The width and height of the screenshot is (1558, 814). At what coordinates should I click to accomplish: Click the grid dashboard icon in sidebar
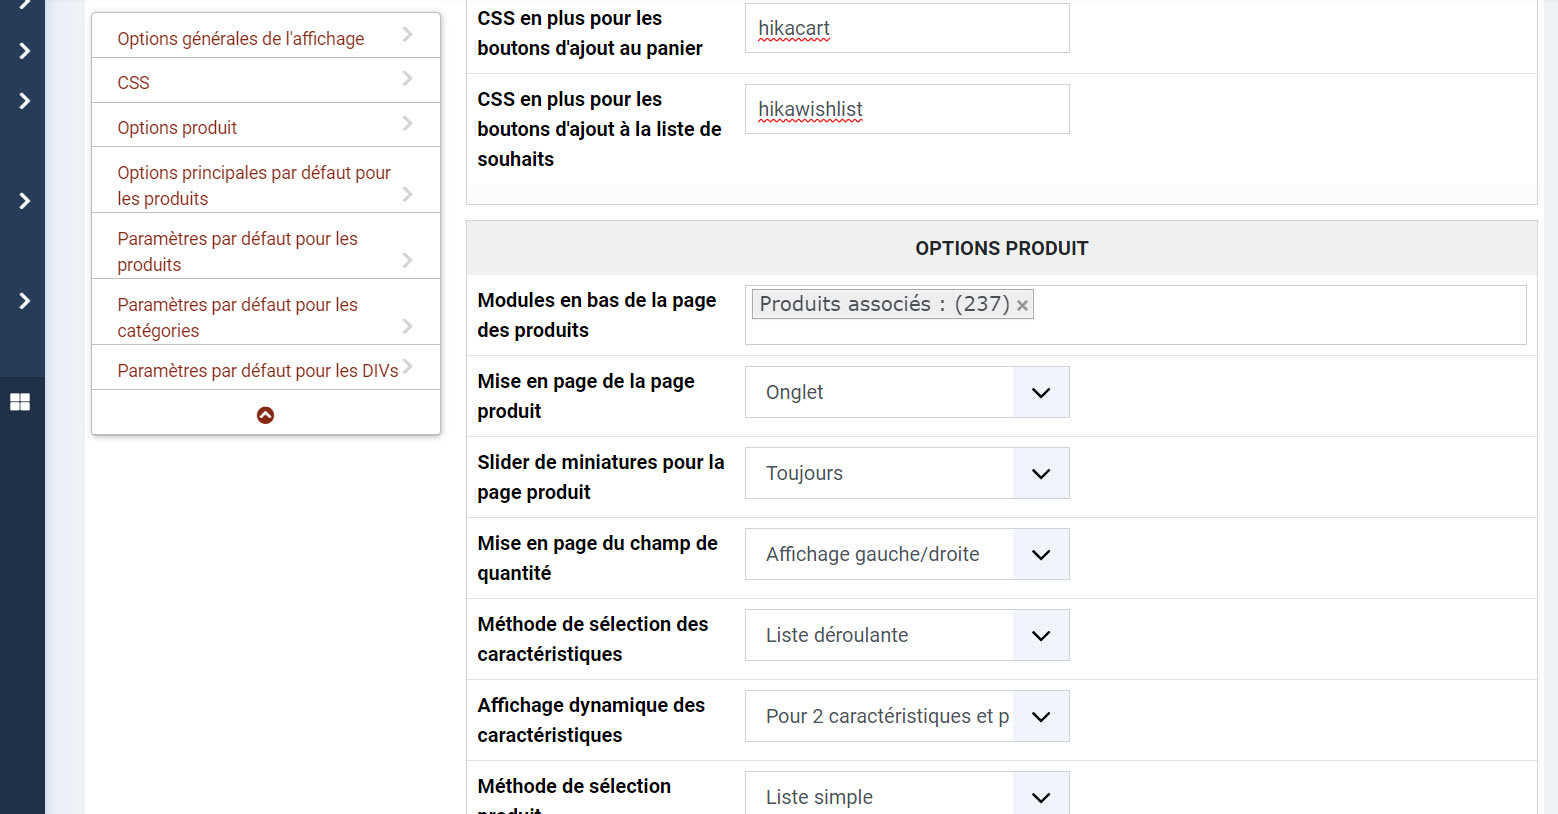[x=20, y=402]
